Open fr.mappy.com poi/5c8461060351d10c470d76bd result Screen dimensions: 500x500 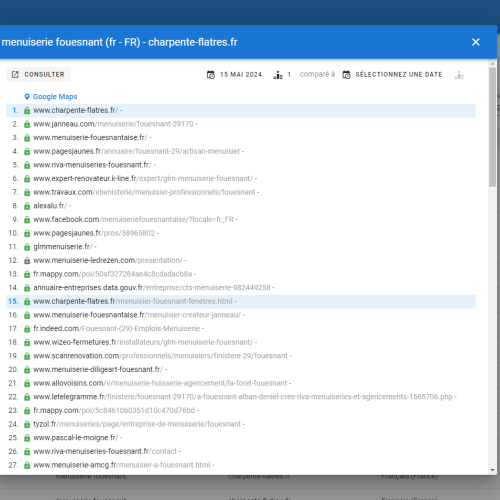pos(114,411)
